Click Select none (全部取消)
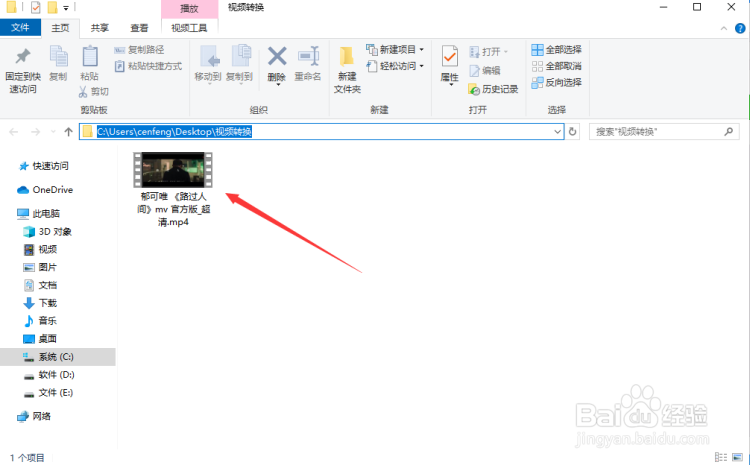This screenshot has width=750, height=465. click(557, 66)
